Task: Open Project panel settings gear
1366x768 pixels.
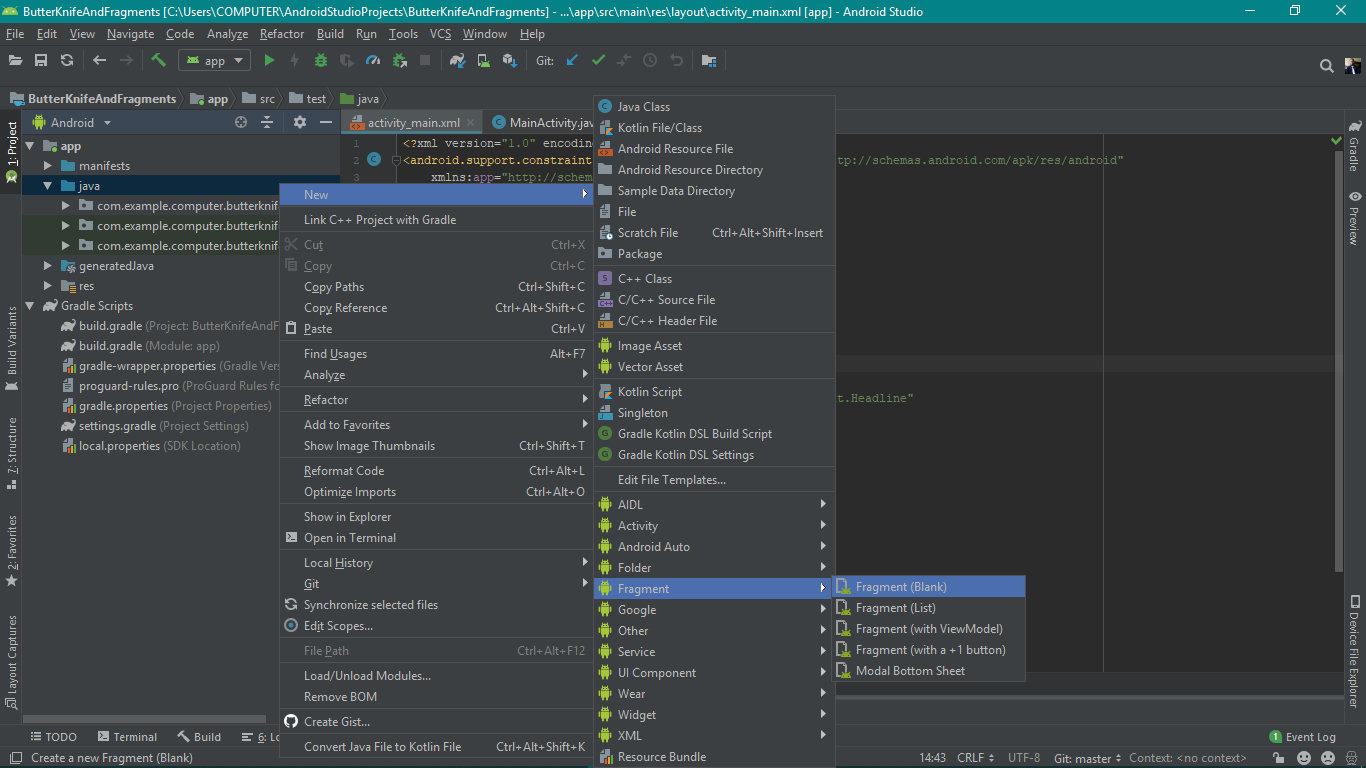Action: pos(300,122)
